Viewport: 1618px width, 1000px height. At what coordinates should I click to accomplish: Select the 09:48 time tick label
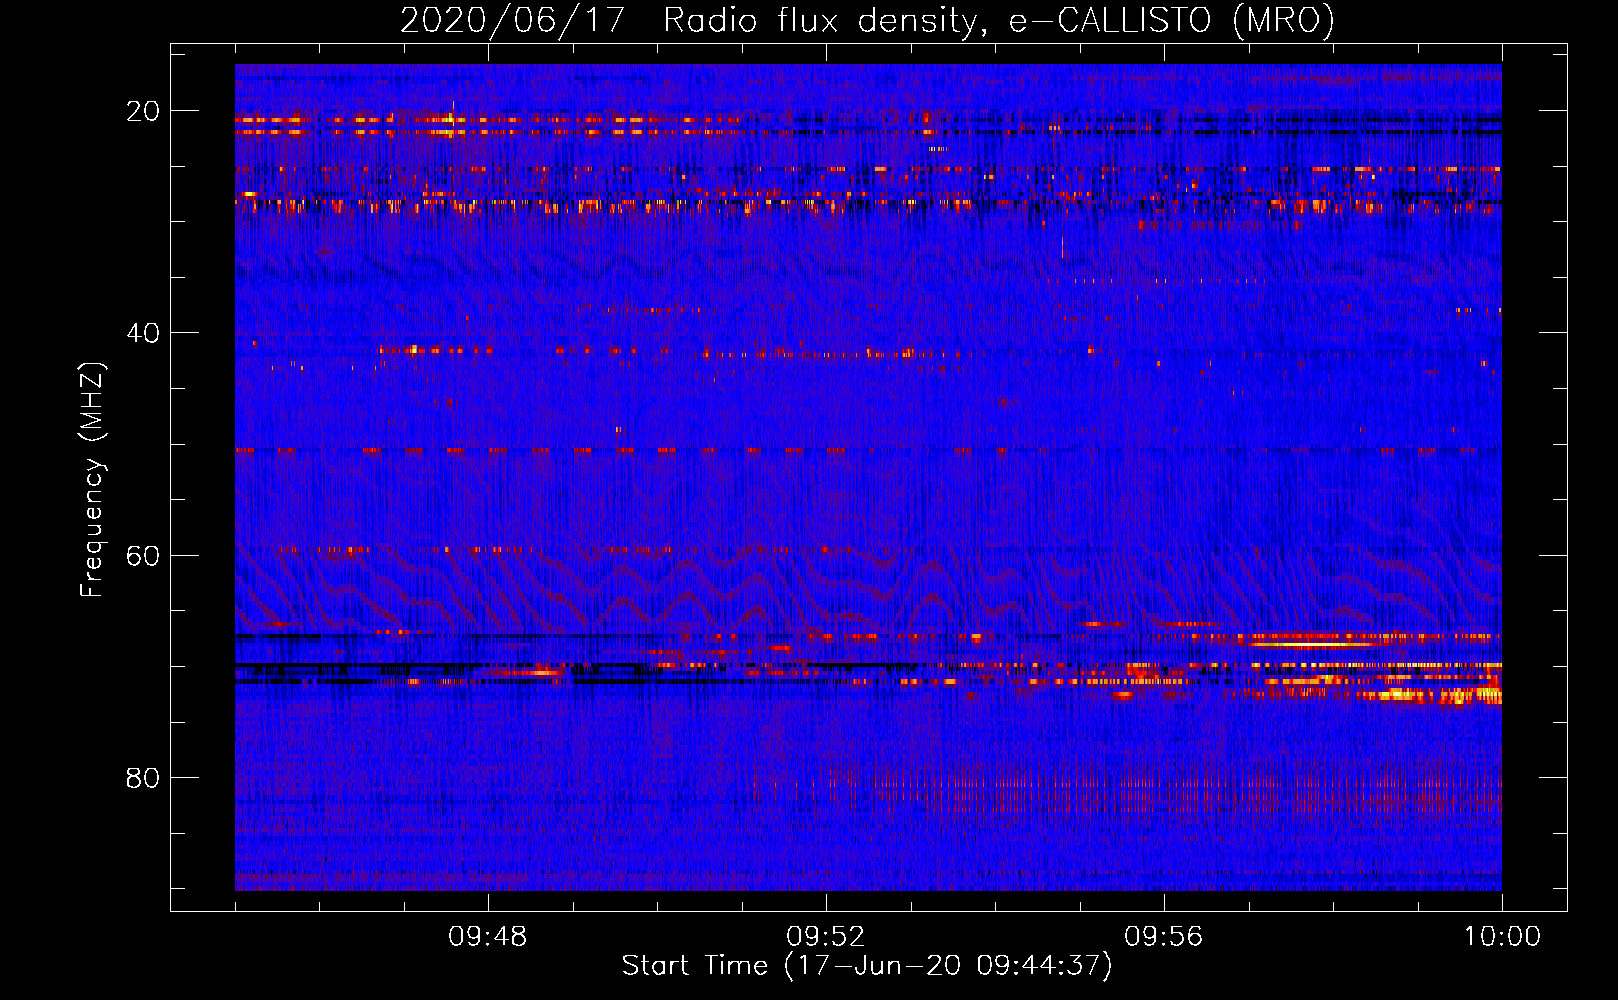[488, 937]
